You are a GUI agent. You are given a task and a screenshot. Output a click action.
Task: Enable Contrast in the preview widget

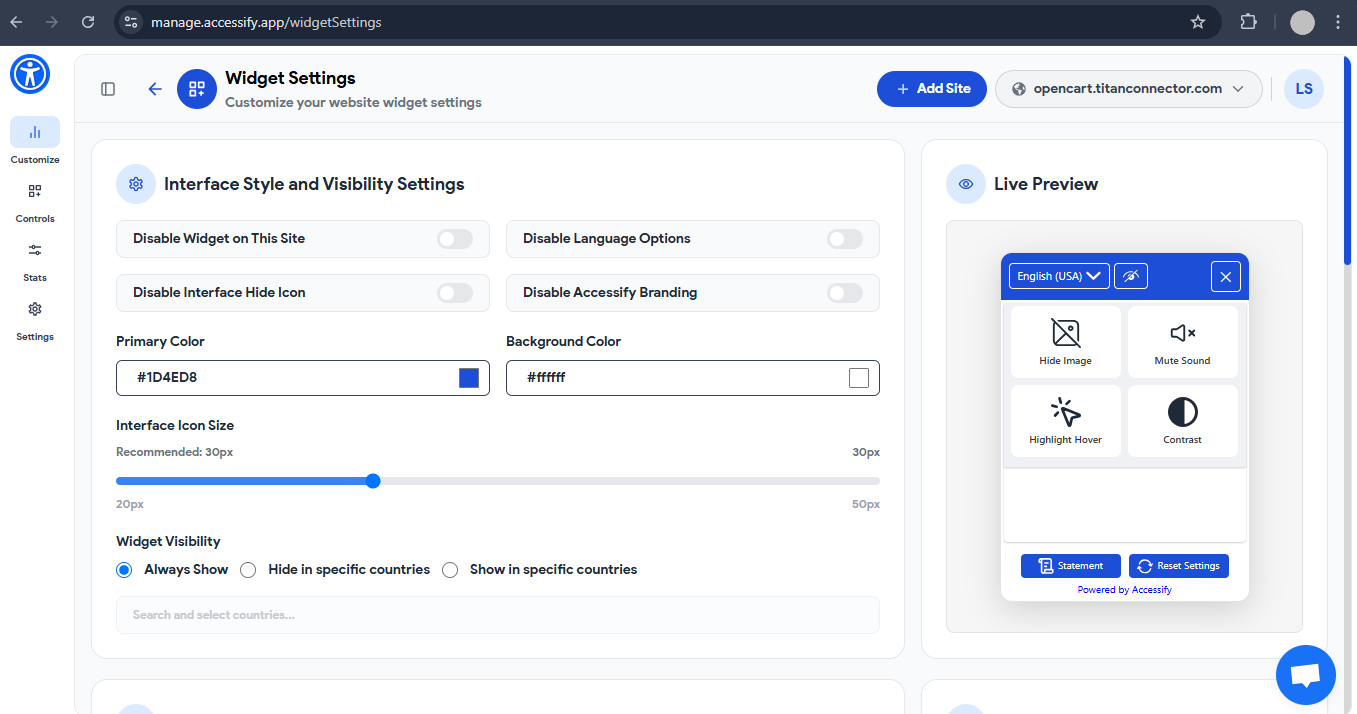1182,420
